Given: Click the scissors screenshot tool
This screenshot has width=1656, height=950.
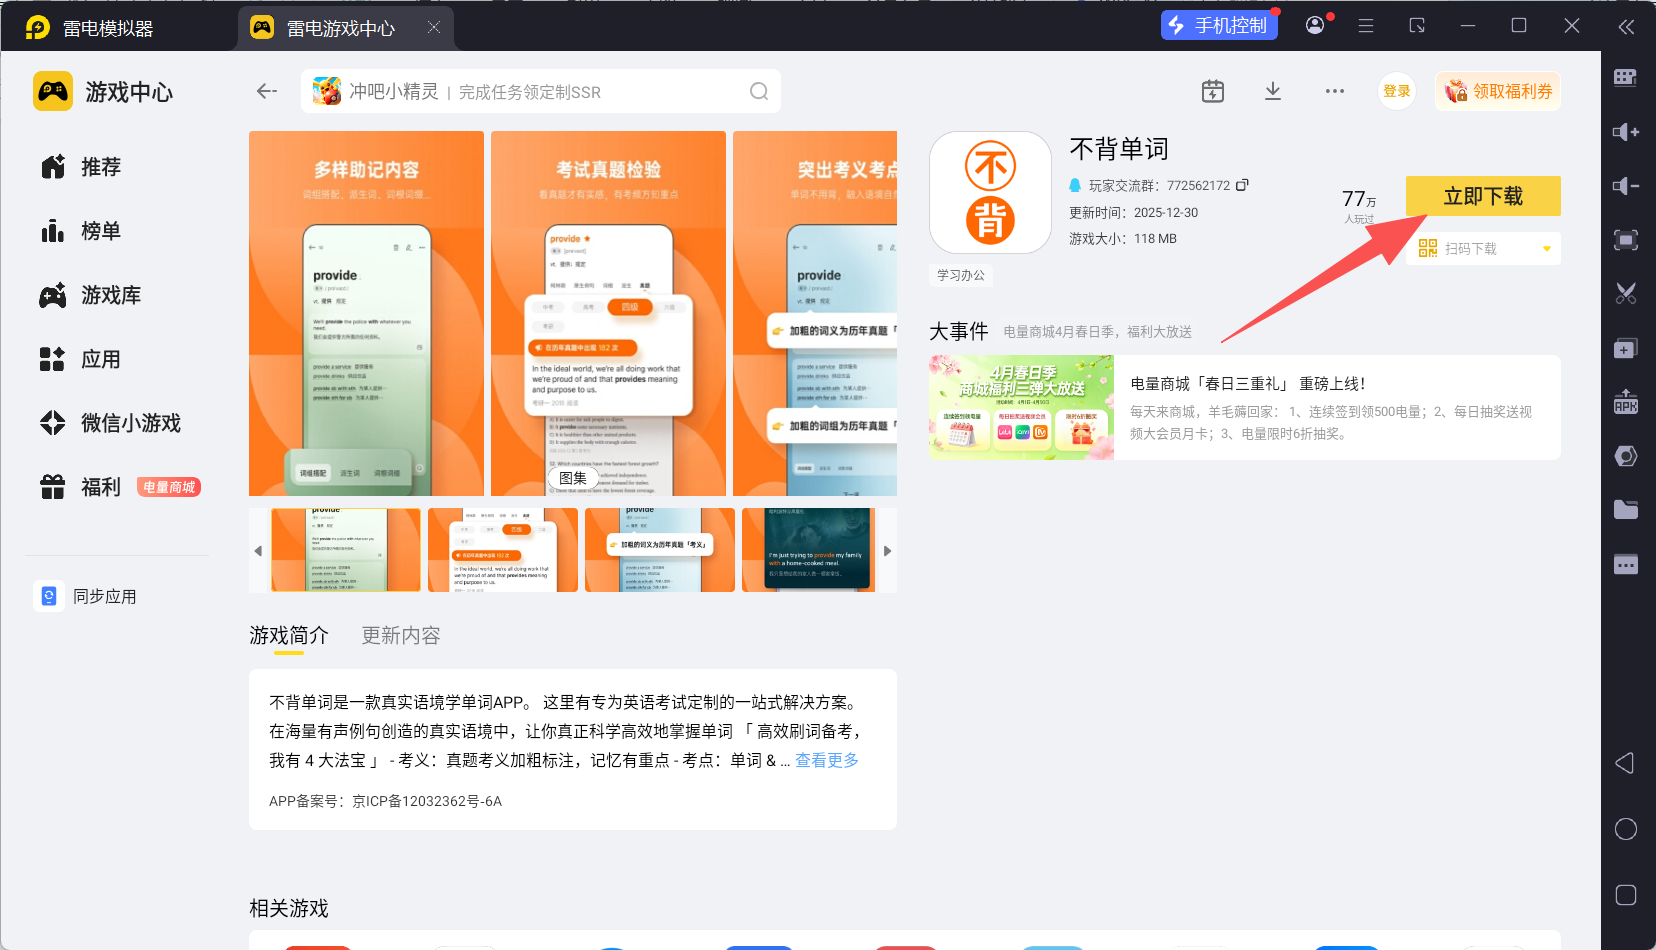Looking at the screenshot, I should coord(1626,293).
